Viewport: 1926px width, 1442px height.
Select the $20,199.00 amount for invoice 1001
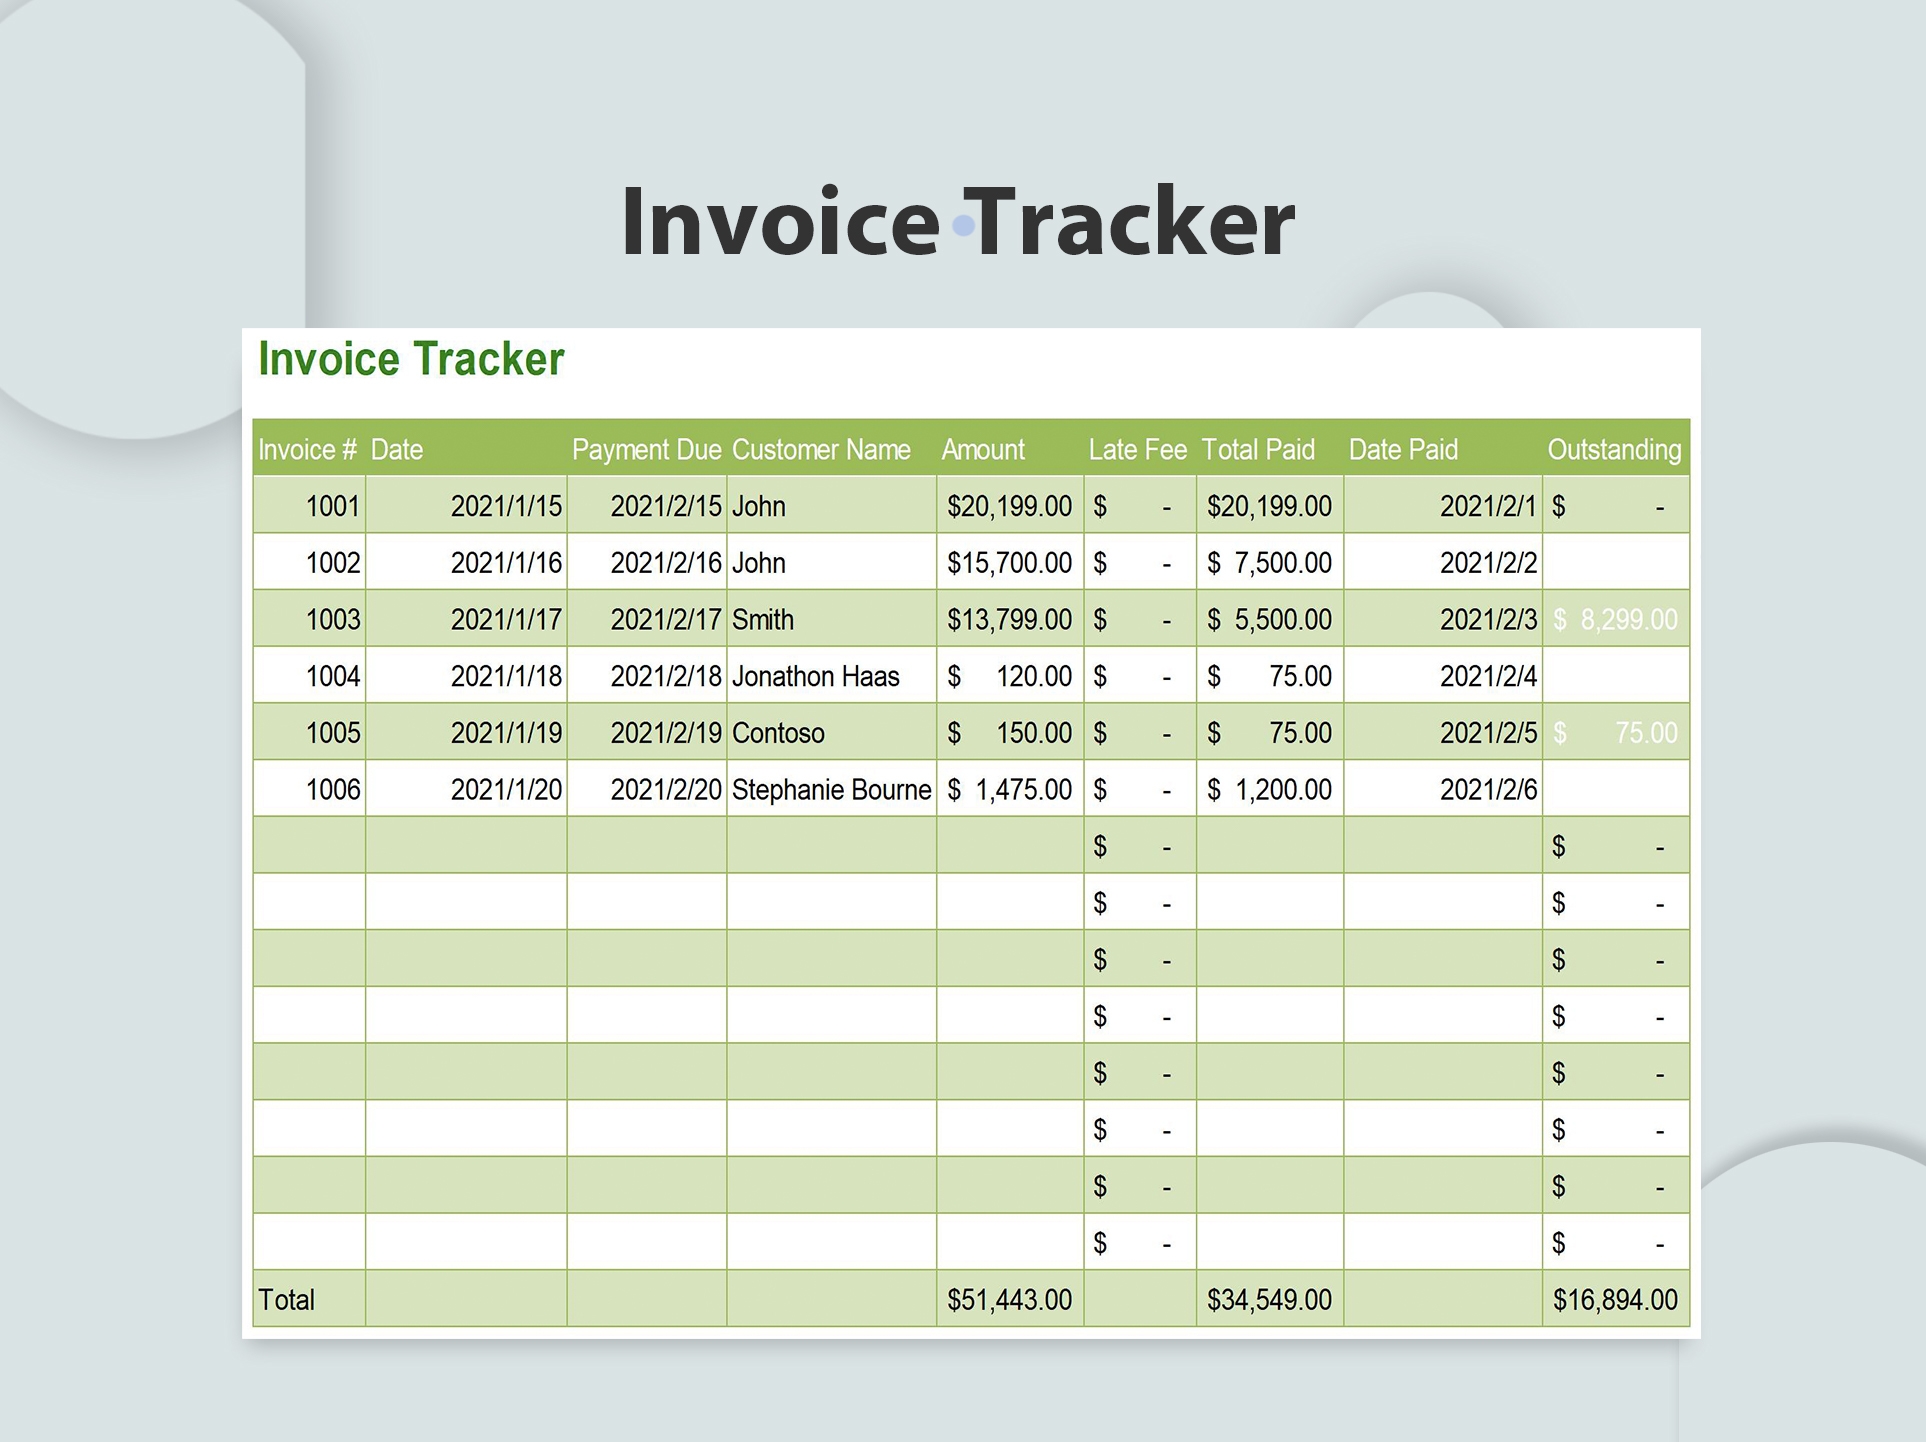click(x=1008, y=506)
